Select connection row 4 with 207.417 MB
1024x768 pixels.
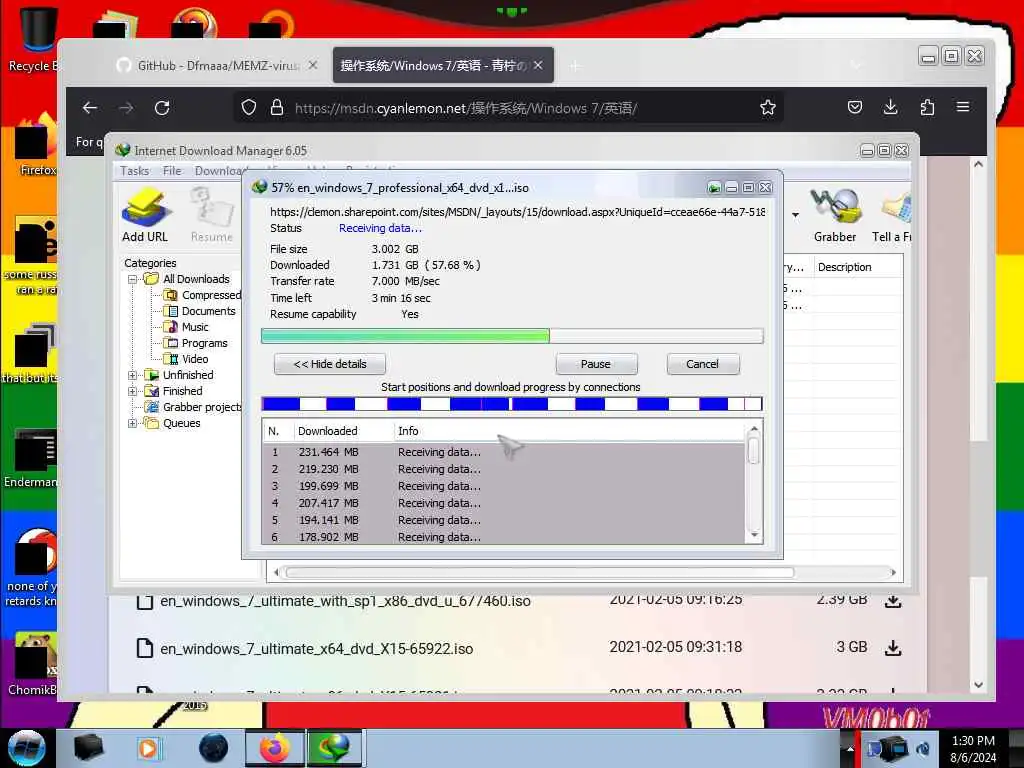504,503
